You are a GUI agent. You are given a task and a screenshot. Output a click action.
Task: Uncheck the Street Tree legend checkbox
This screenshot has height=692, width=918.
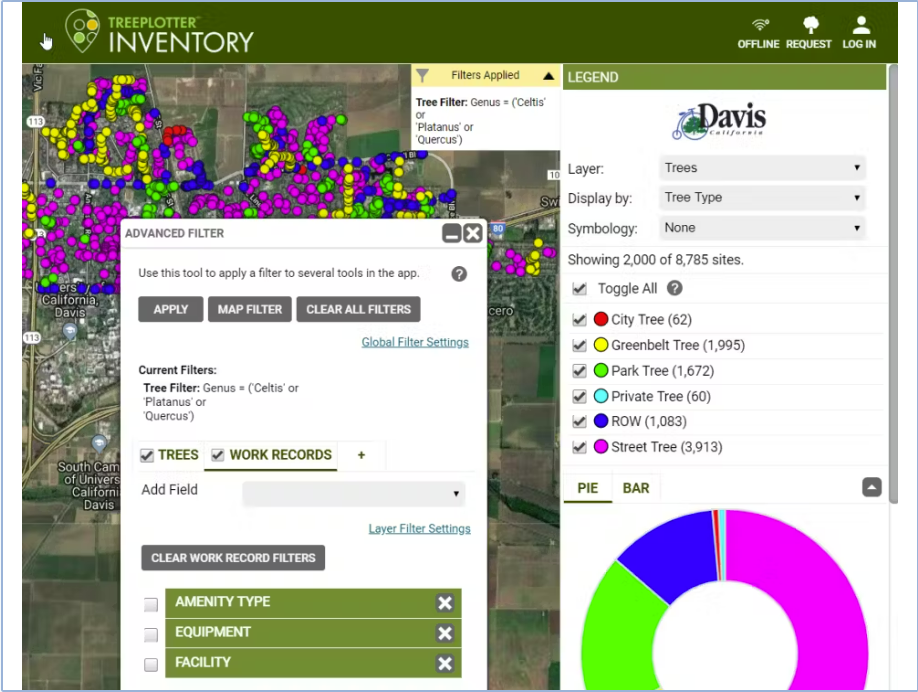(x=578, y=447)
